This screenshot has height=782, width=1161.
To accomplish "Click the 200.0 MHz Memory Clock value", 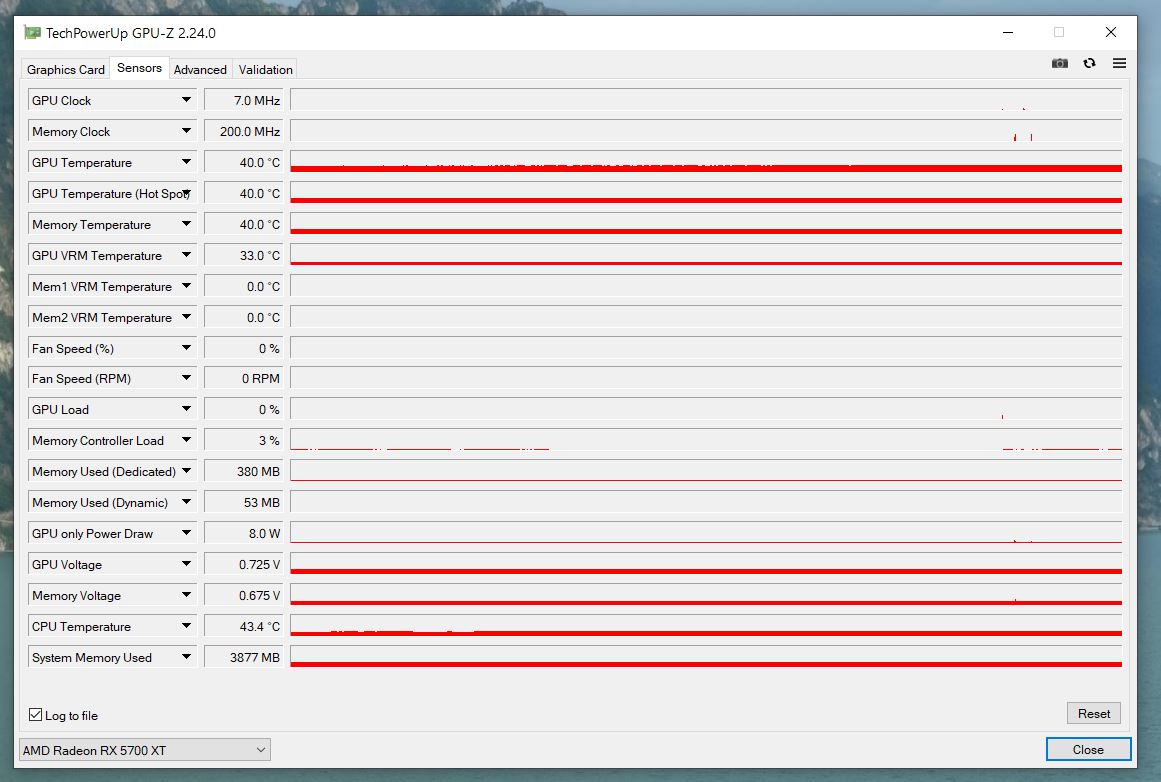I will [244, 131].
